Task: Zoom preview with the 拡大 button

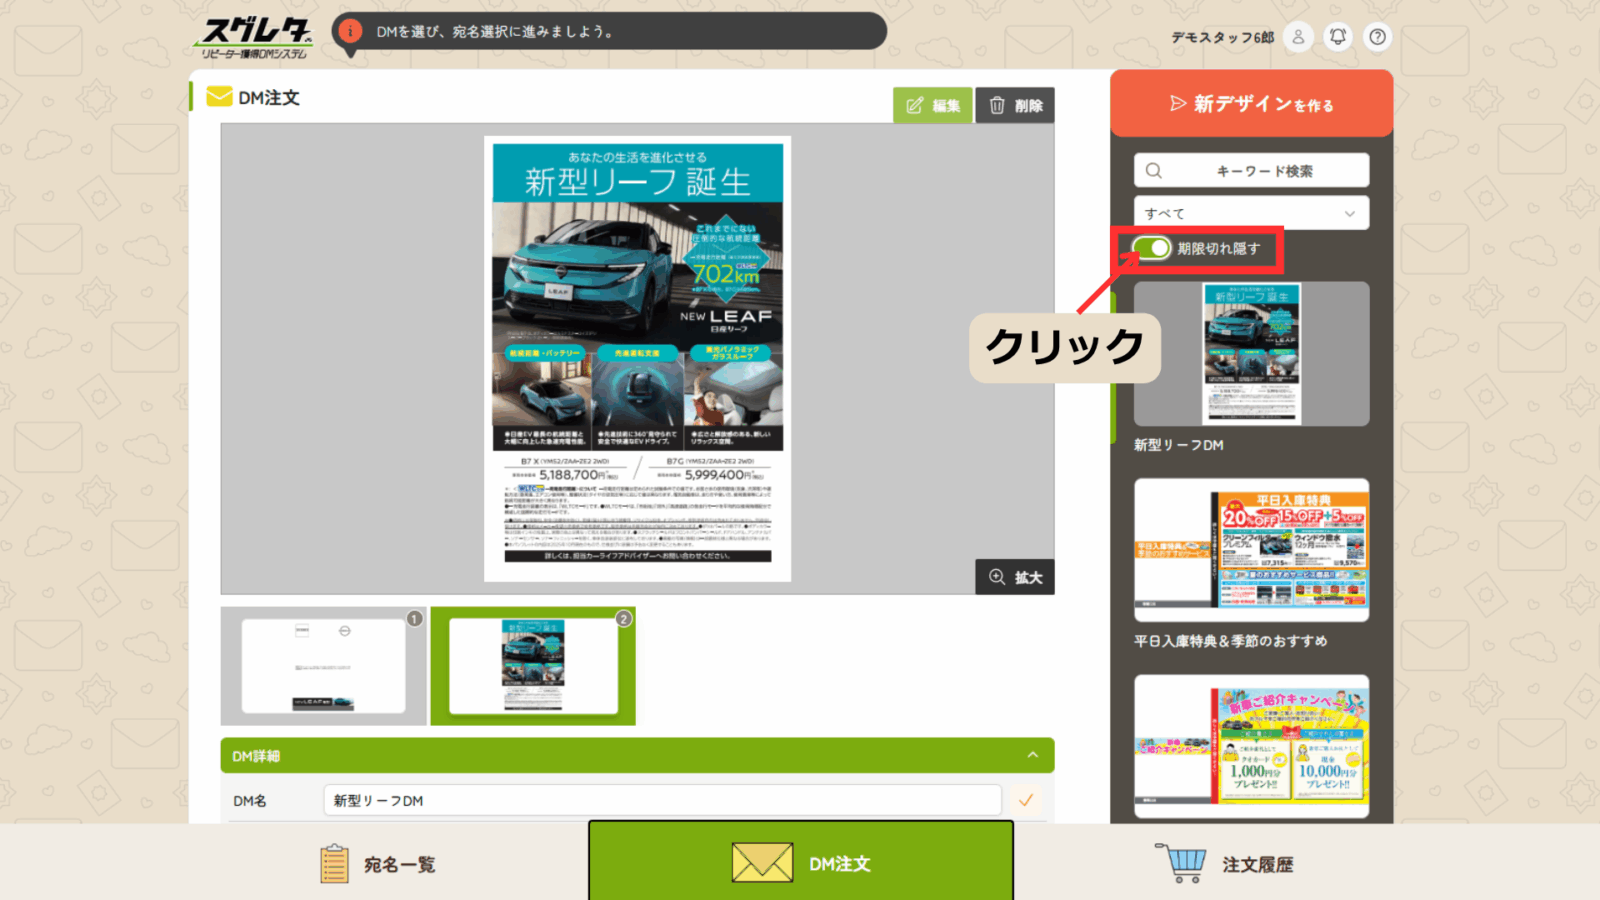Action: coord(1015,577)
